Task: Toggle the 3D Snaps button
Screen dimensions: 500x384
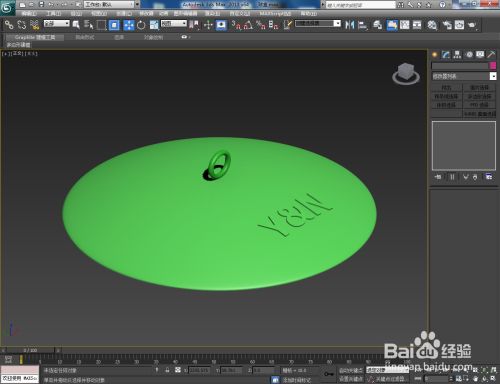Action: tap(236, 25)
